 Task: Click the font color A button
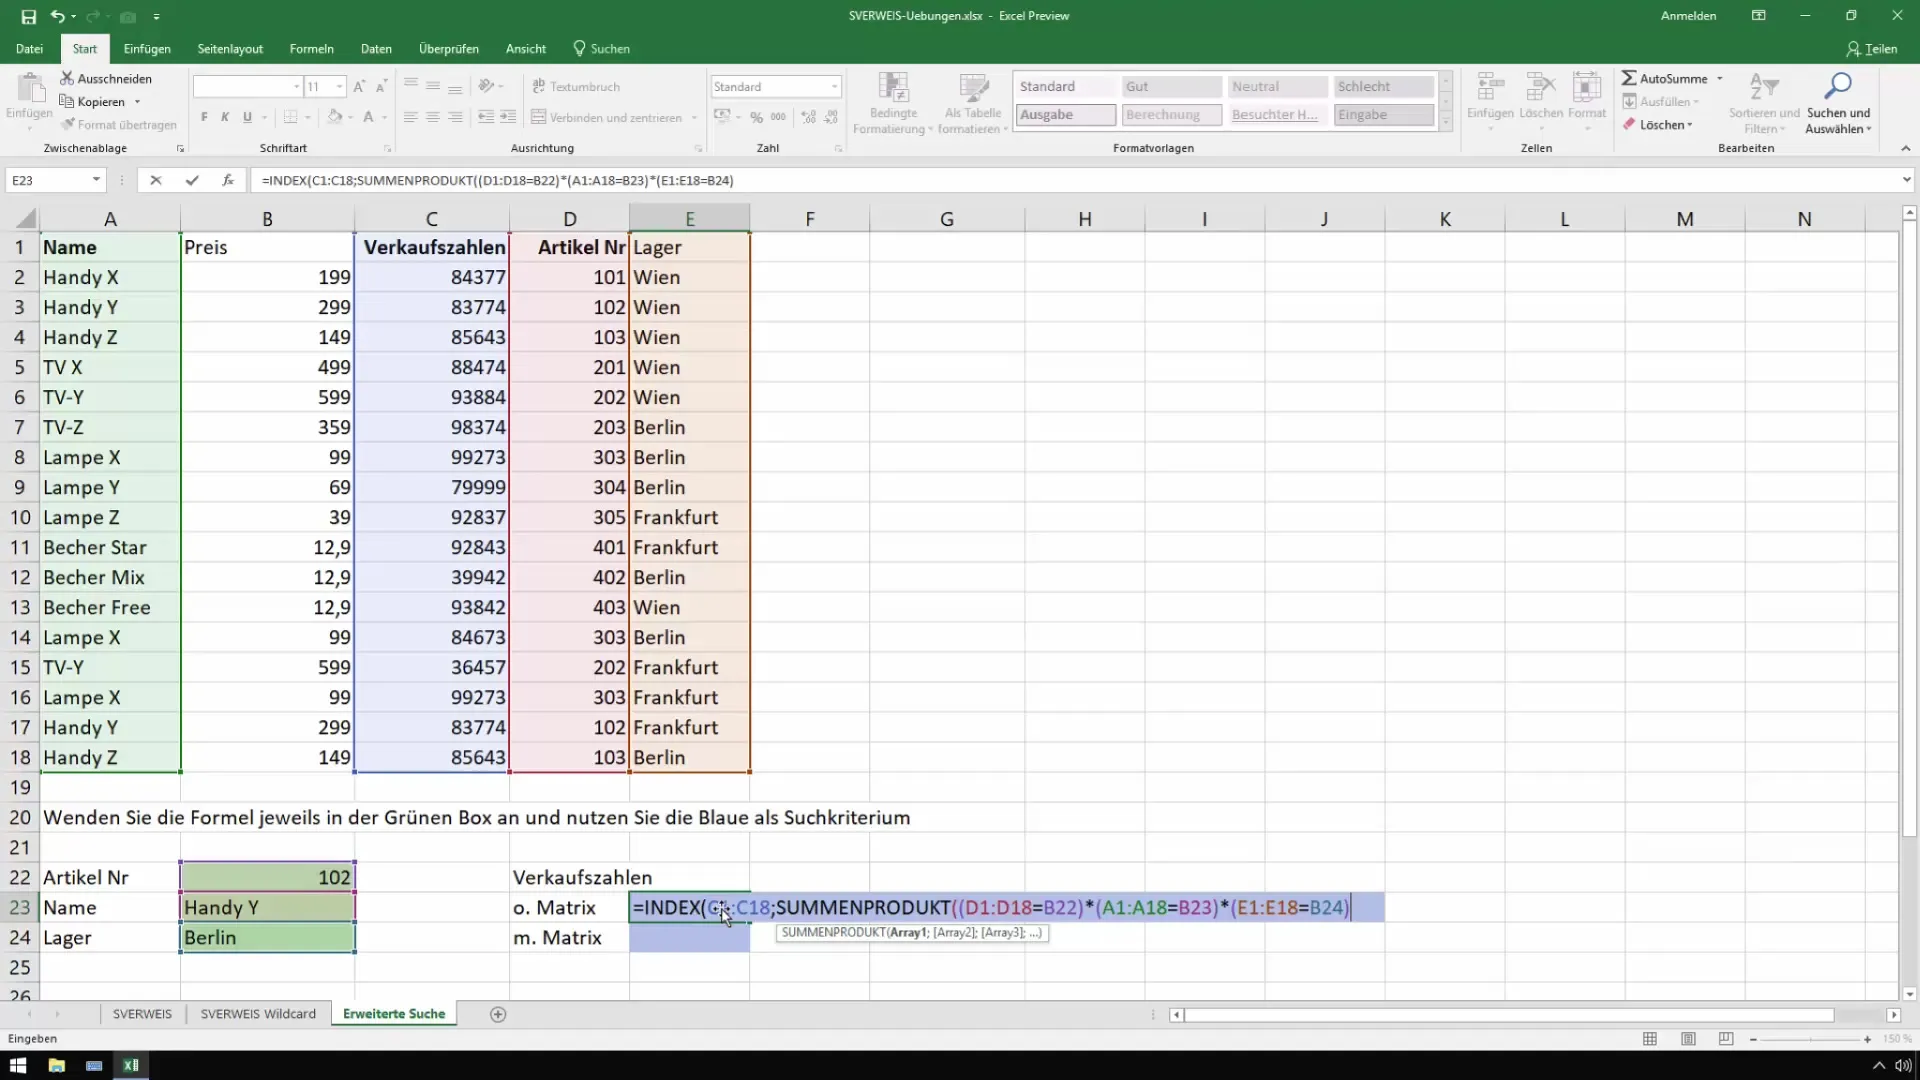368,117
